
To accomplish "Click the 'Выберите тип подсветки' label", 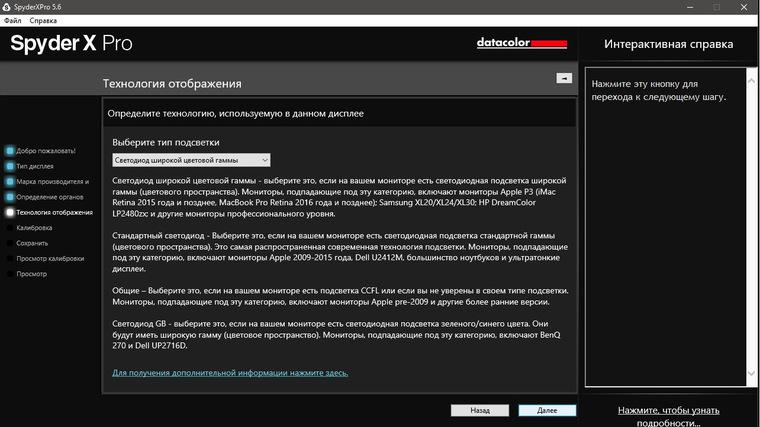I will click(x=166, y=142).
